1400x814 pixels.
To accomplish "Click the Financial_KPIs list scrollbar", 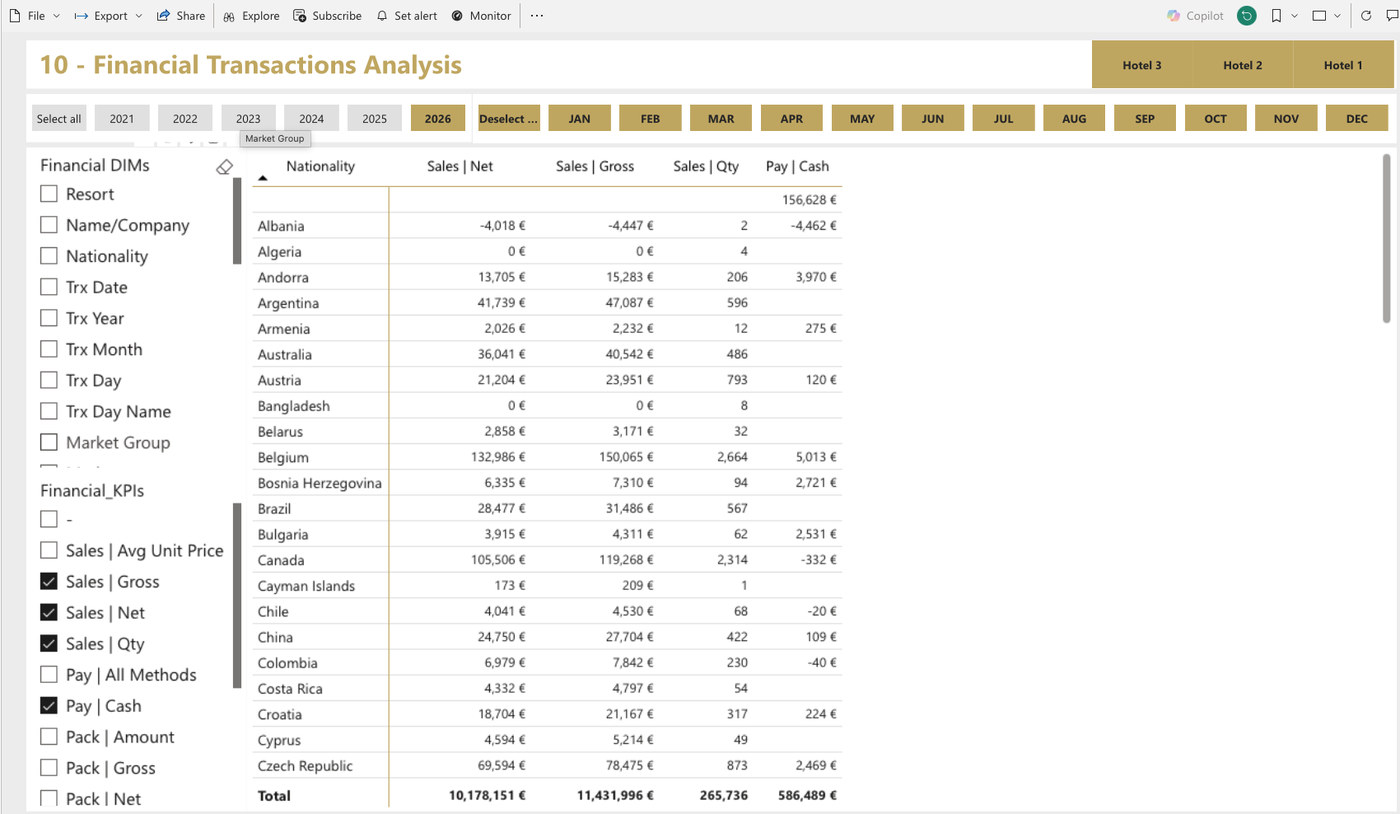I will tap(237, 596).
